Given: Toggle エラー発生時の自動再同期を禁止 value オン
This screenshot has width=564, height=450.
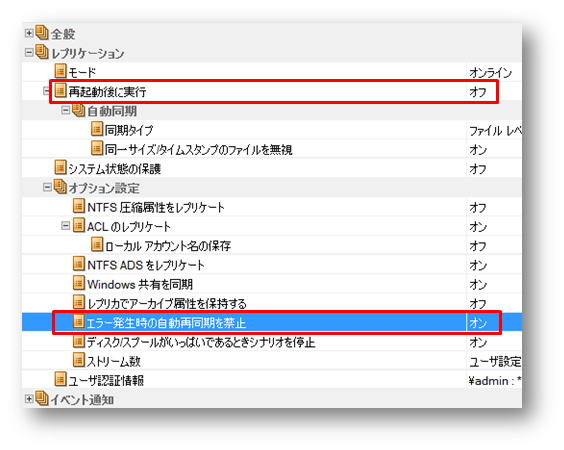Looking at the screenshot, I should click(478, 323).
